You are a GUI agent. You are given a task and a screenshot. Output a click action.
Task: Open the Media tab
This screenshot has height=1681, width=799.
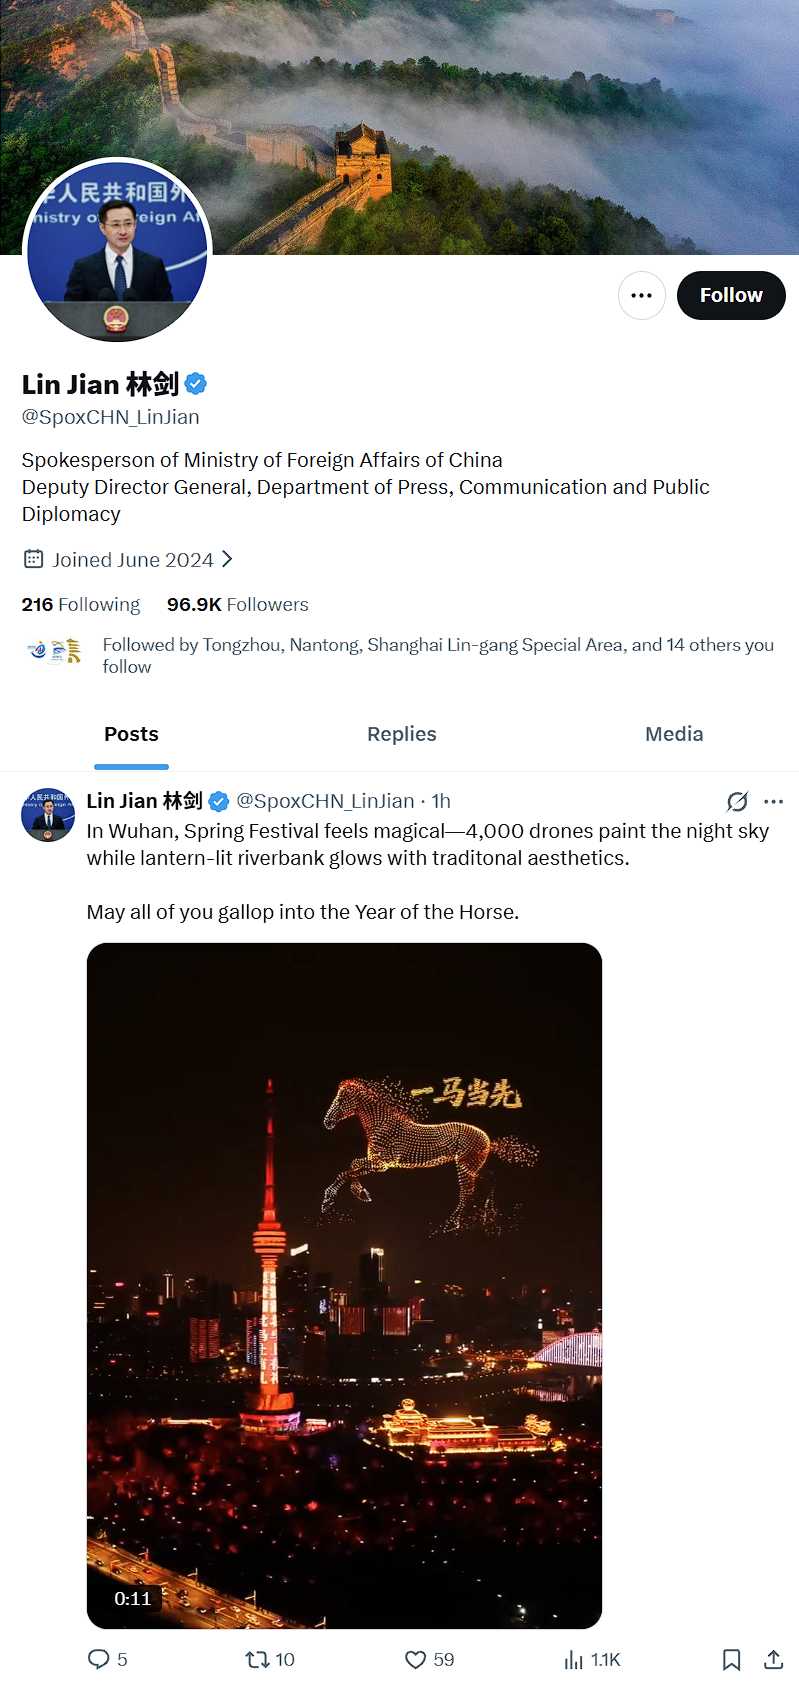tap(674, 734)
